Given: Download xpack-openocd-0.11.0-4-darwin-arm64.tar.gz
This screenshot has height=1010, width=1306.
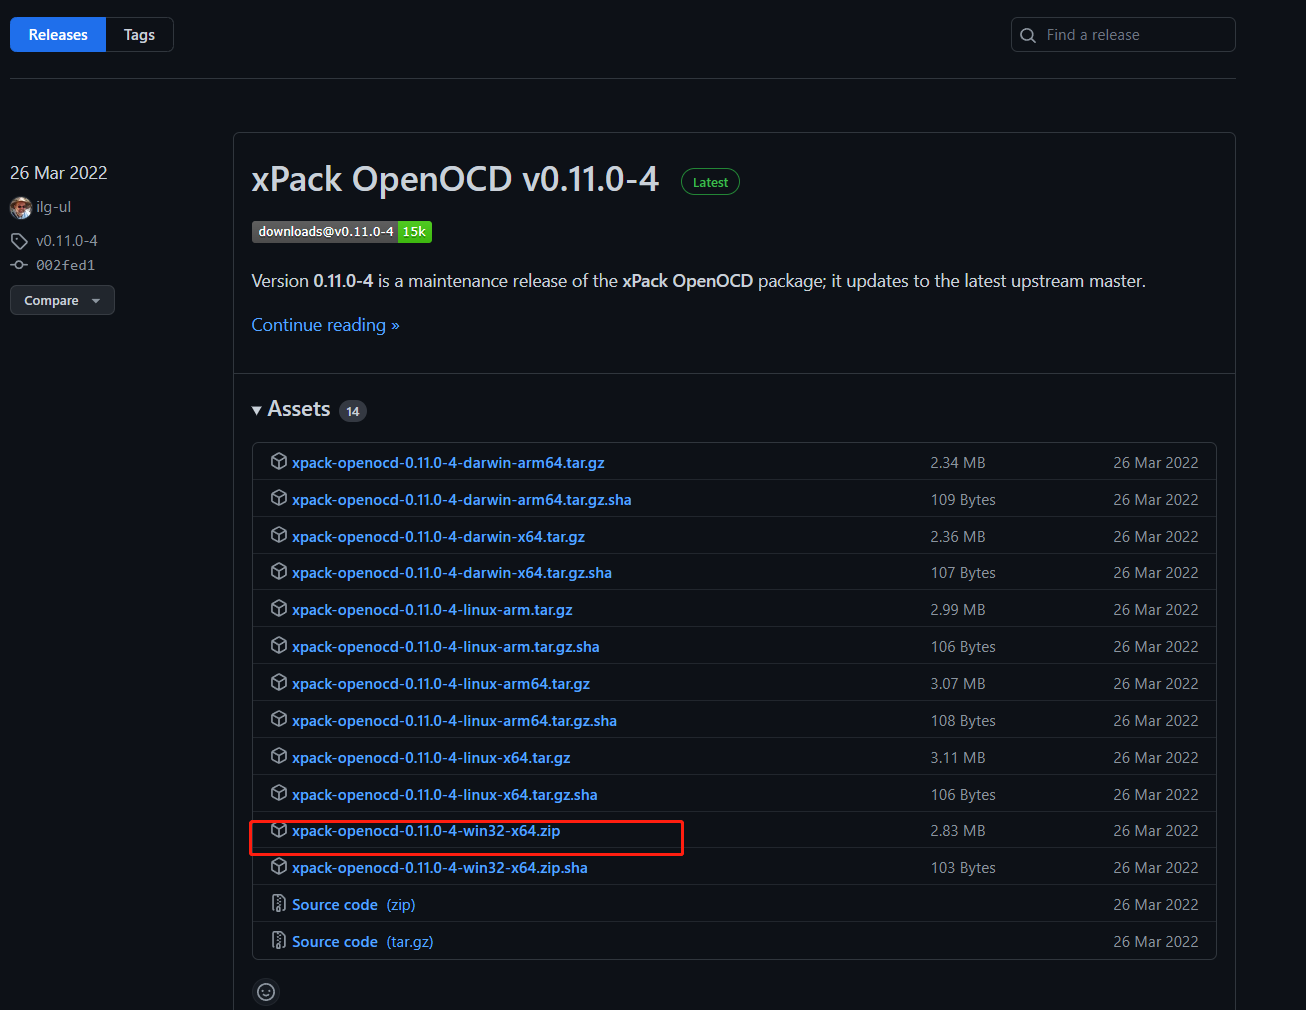Looking at the screenshot, I should (448, 463).
